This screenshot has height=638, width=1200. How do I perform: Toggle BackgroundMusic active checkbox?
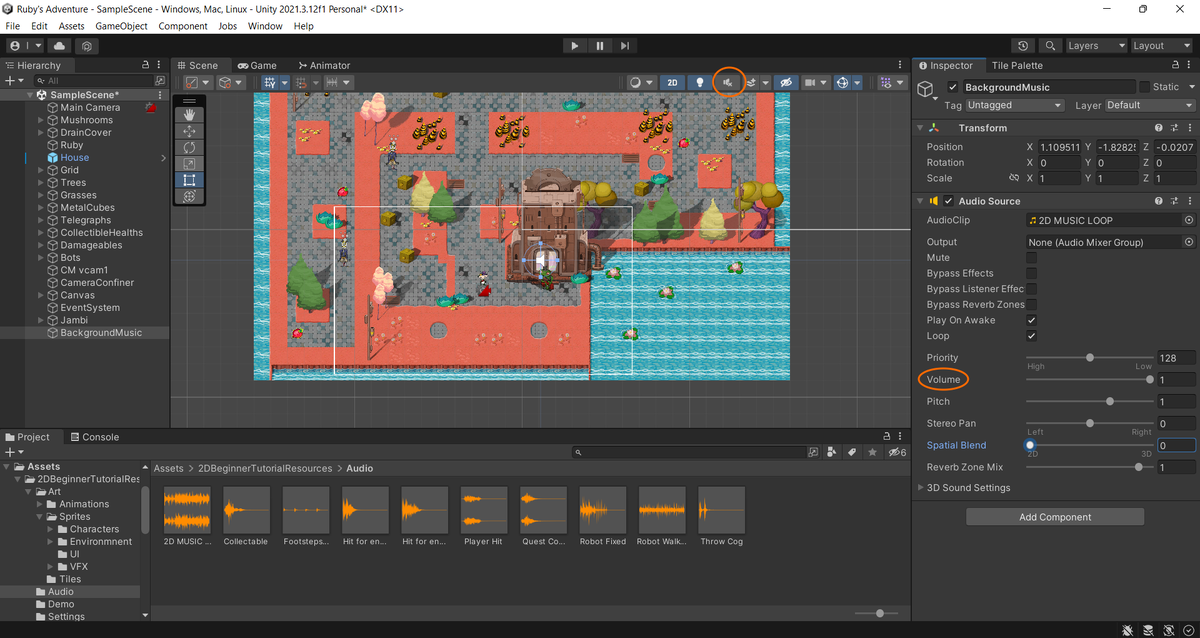pos(953,87)
